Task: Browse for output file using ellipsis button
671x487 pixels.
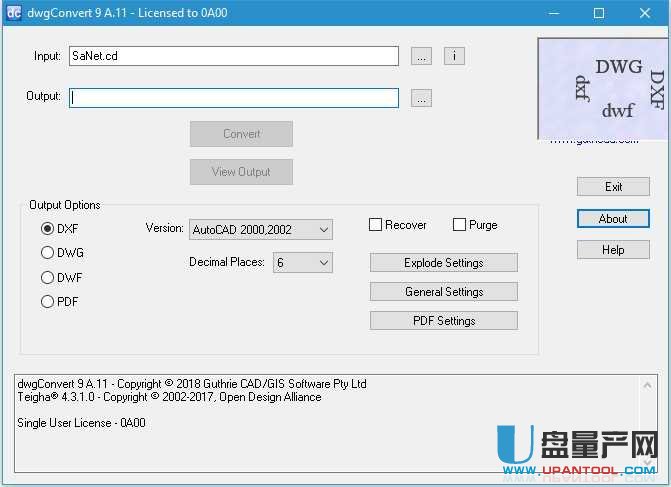Action: tap(421, 98)
